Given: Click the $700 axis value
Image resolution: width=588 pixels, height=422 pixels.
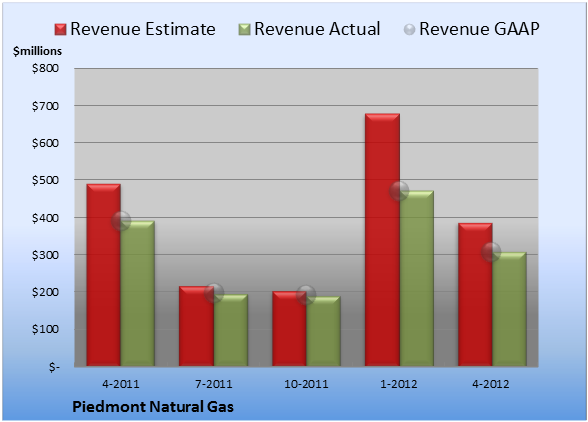Looking at the screenshot, I should point(45,106).
